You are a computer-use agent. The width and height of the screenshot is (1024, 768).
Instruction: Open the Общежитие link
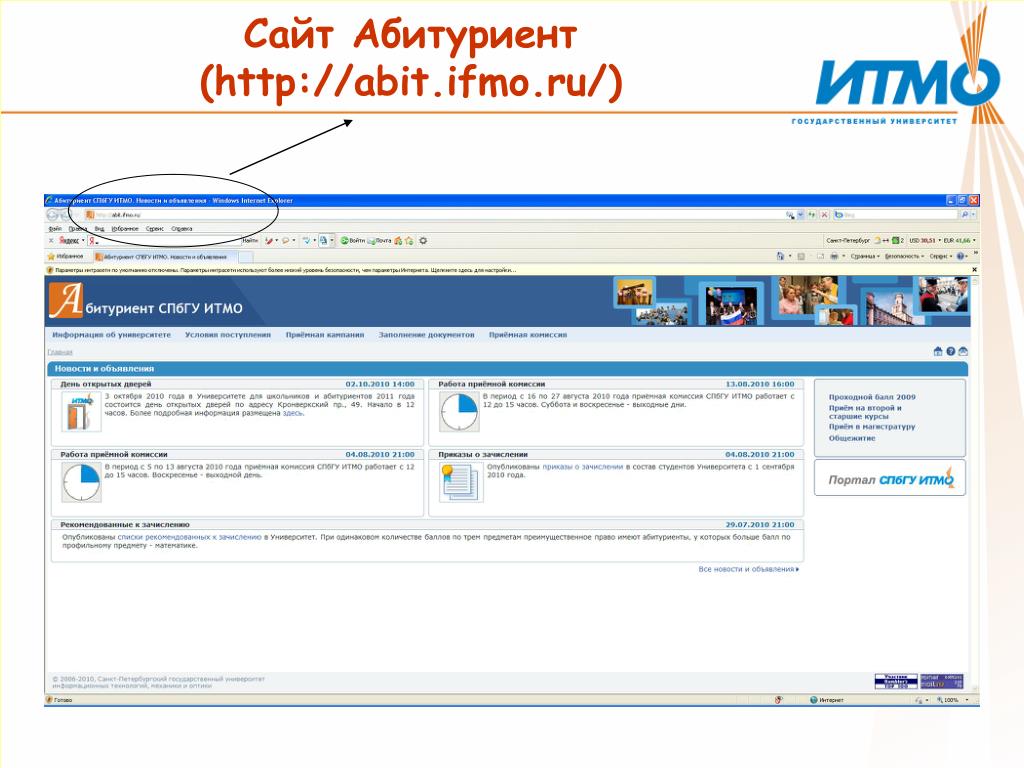click(852, 438)
